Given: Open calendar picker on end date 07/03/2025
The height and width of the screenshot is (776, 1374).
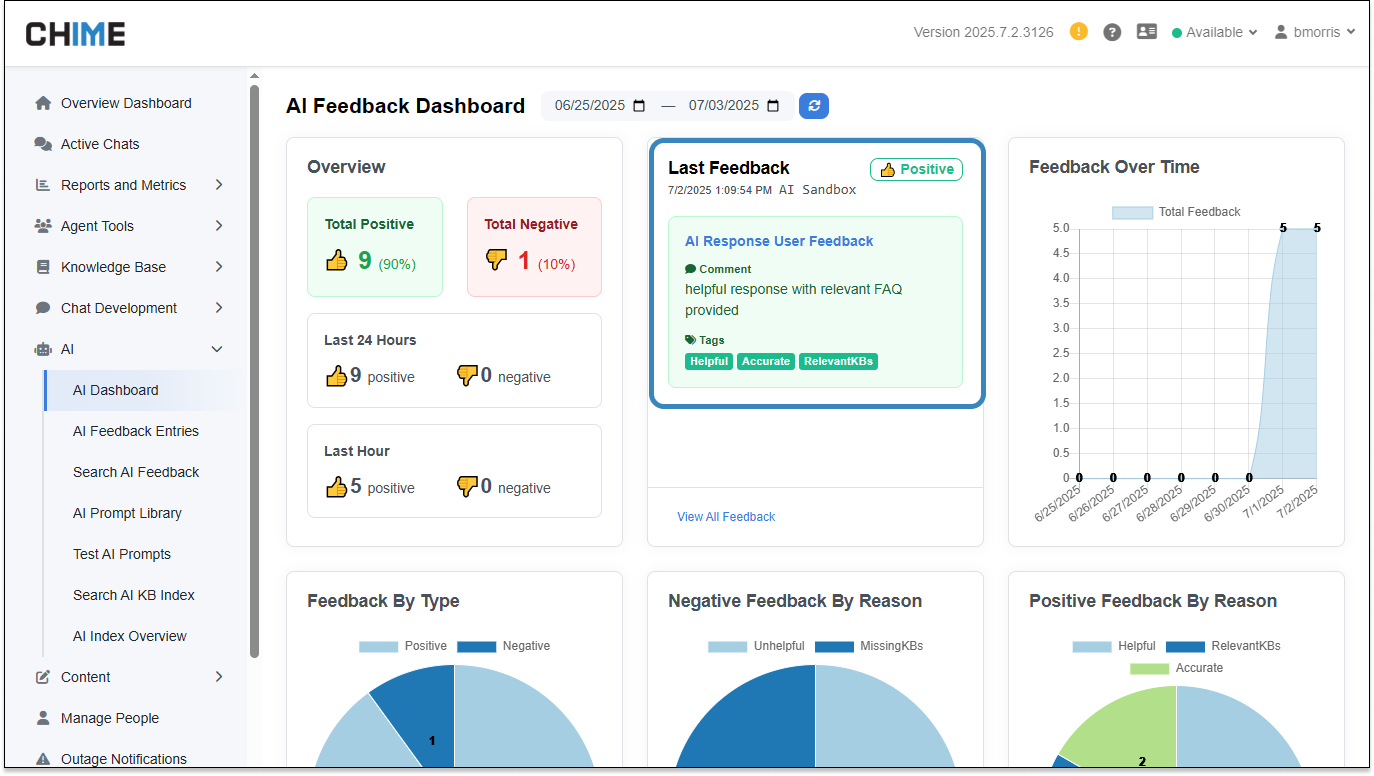Looking at the screenshot, I should click(x=774, y=105).
